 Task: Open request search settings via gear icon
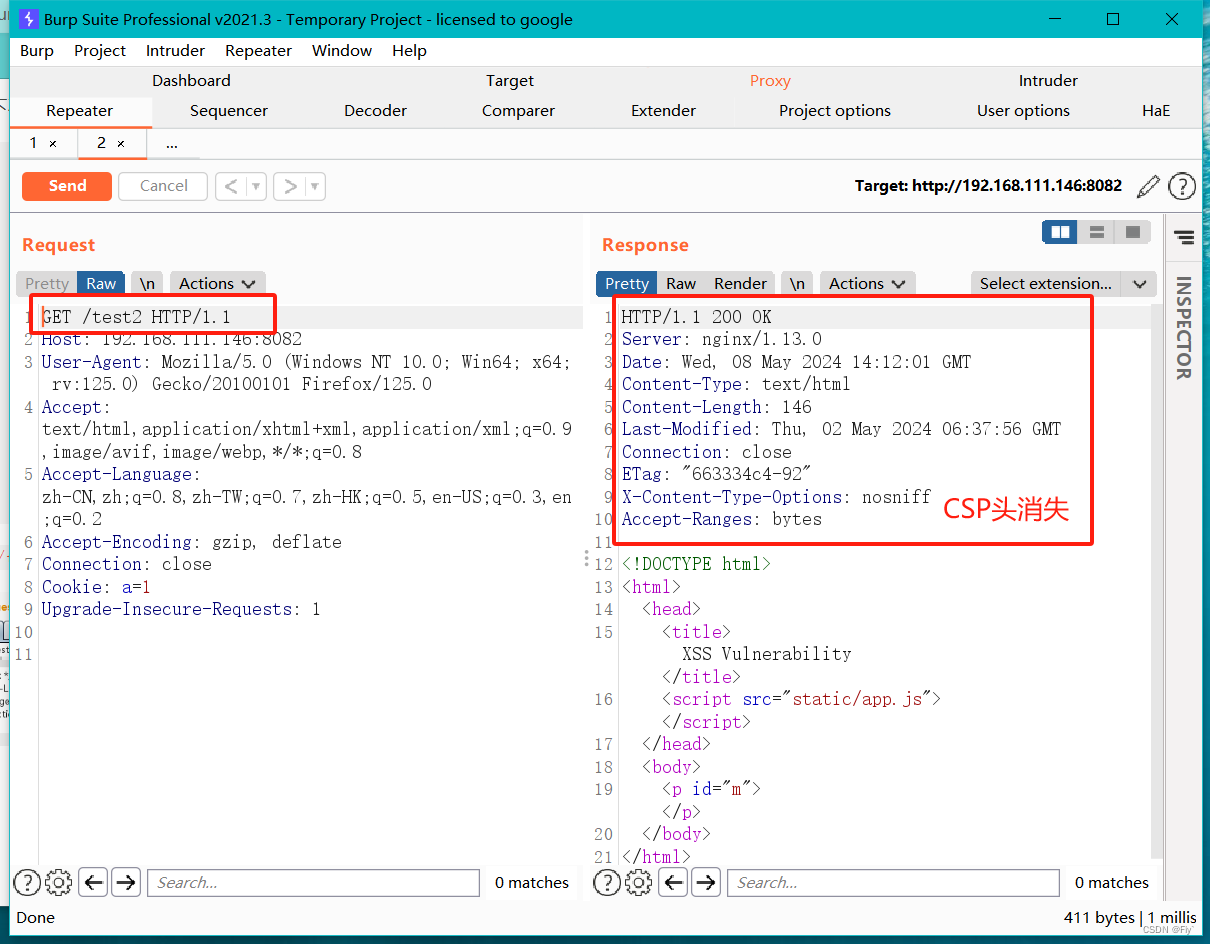pyautogui.click(x=58, y=882)
